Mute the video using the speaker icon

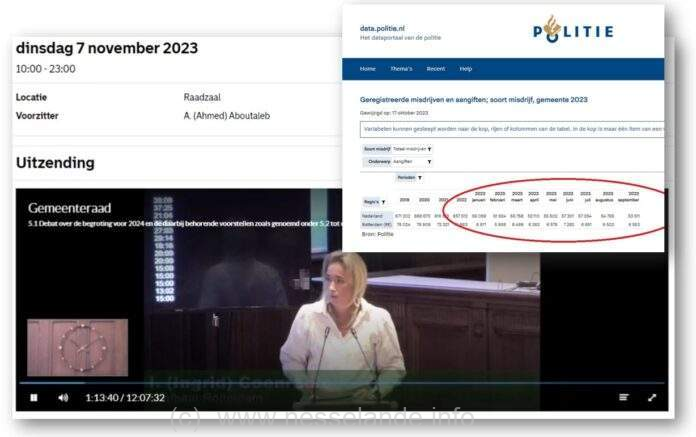tap(63, 398)
